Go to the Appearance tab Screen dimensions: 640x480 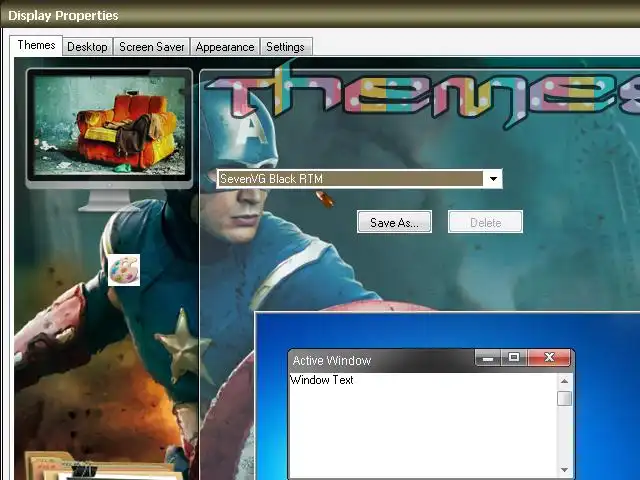[225, 47]
